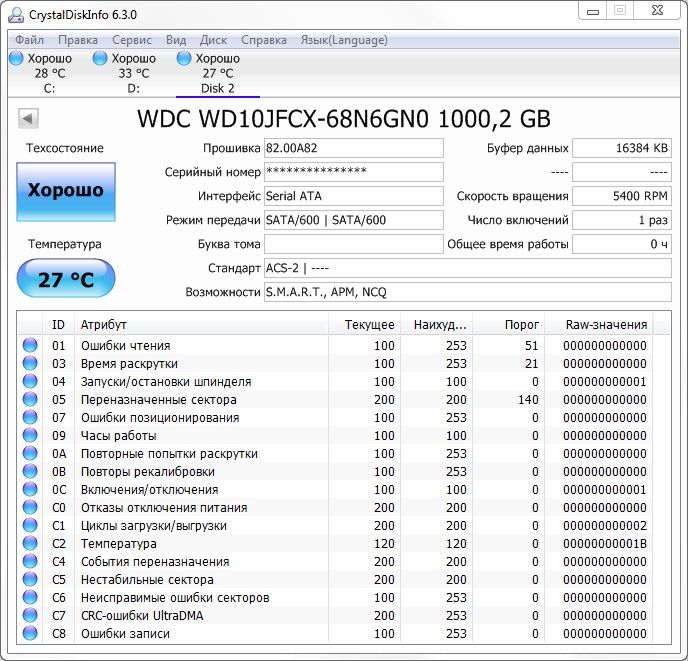This screenshot has height=661, width=688.
Task: Click status orb for C4 События переназначения
Action: [30, 561]
